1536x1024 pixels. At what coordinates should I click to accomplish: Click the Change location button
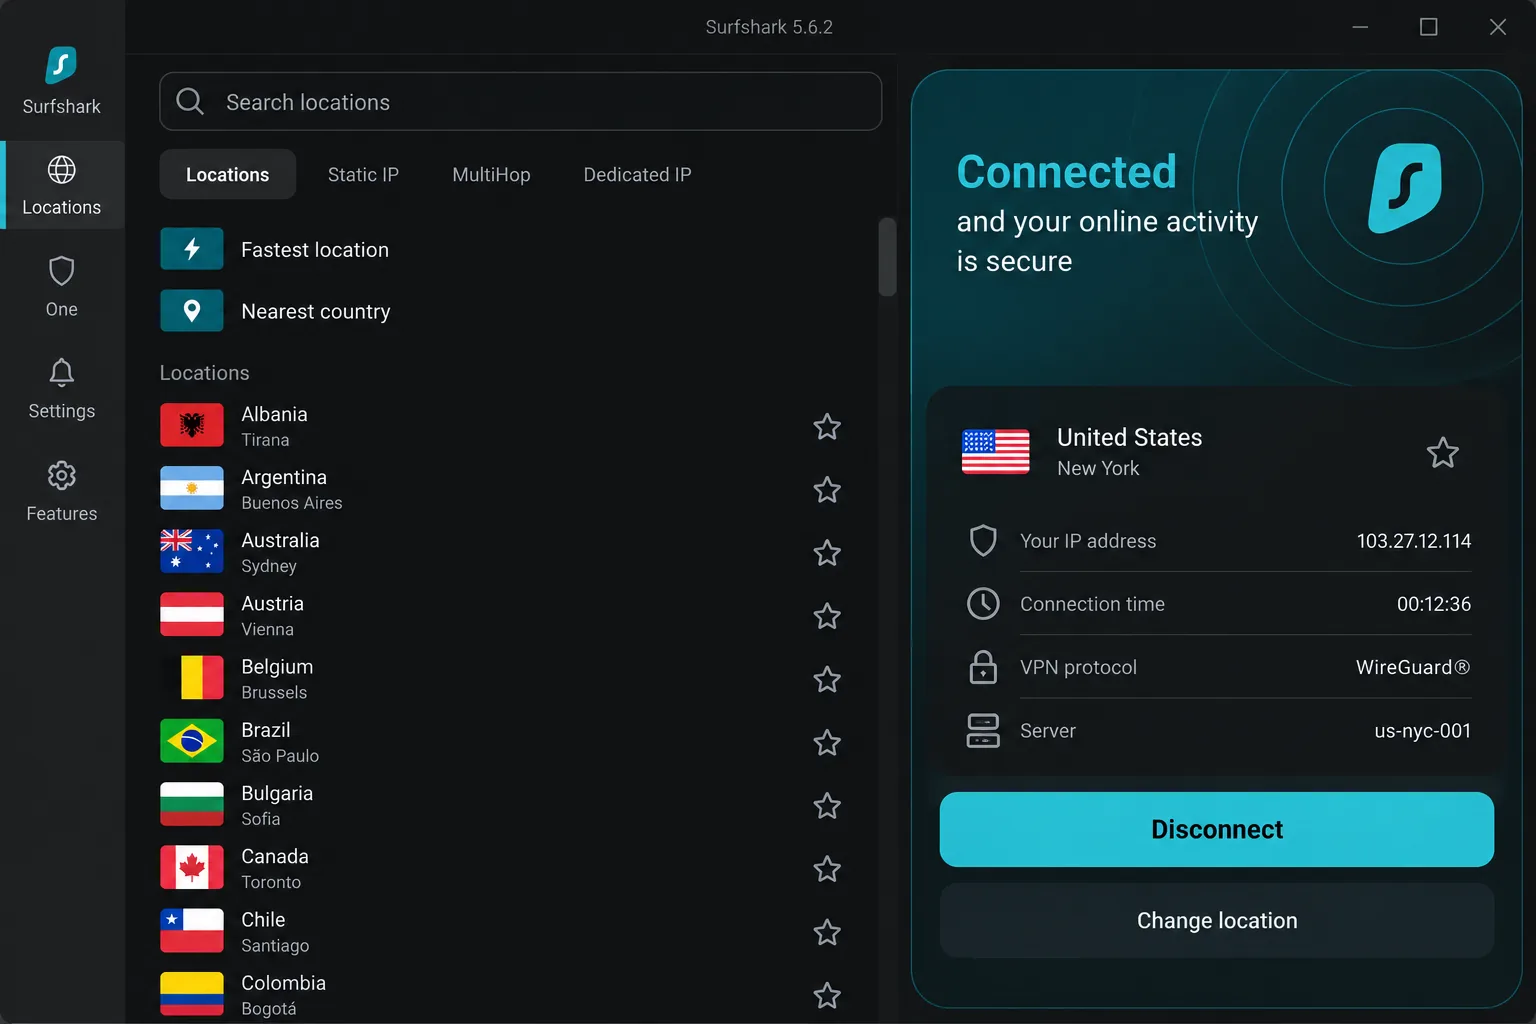(1217, 920)
